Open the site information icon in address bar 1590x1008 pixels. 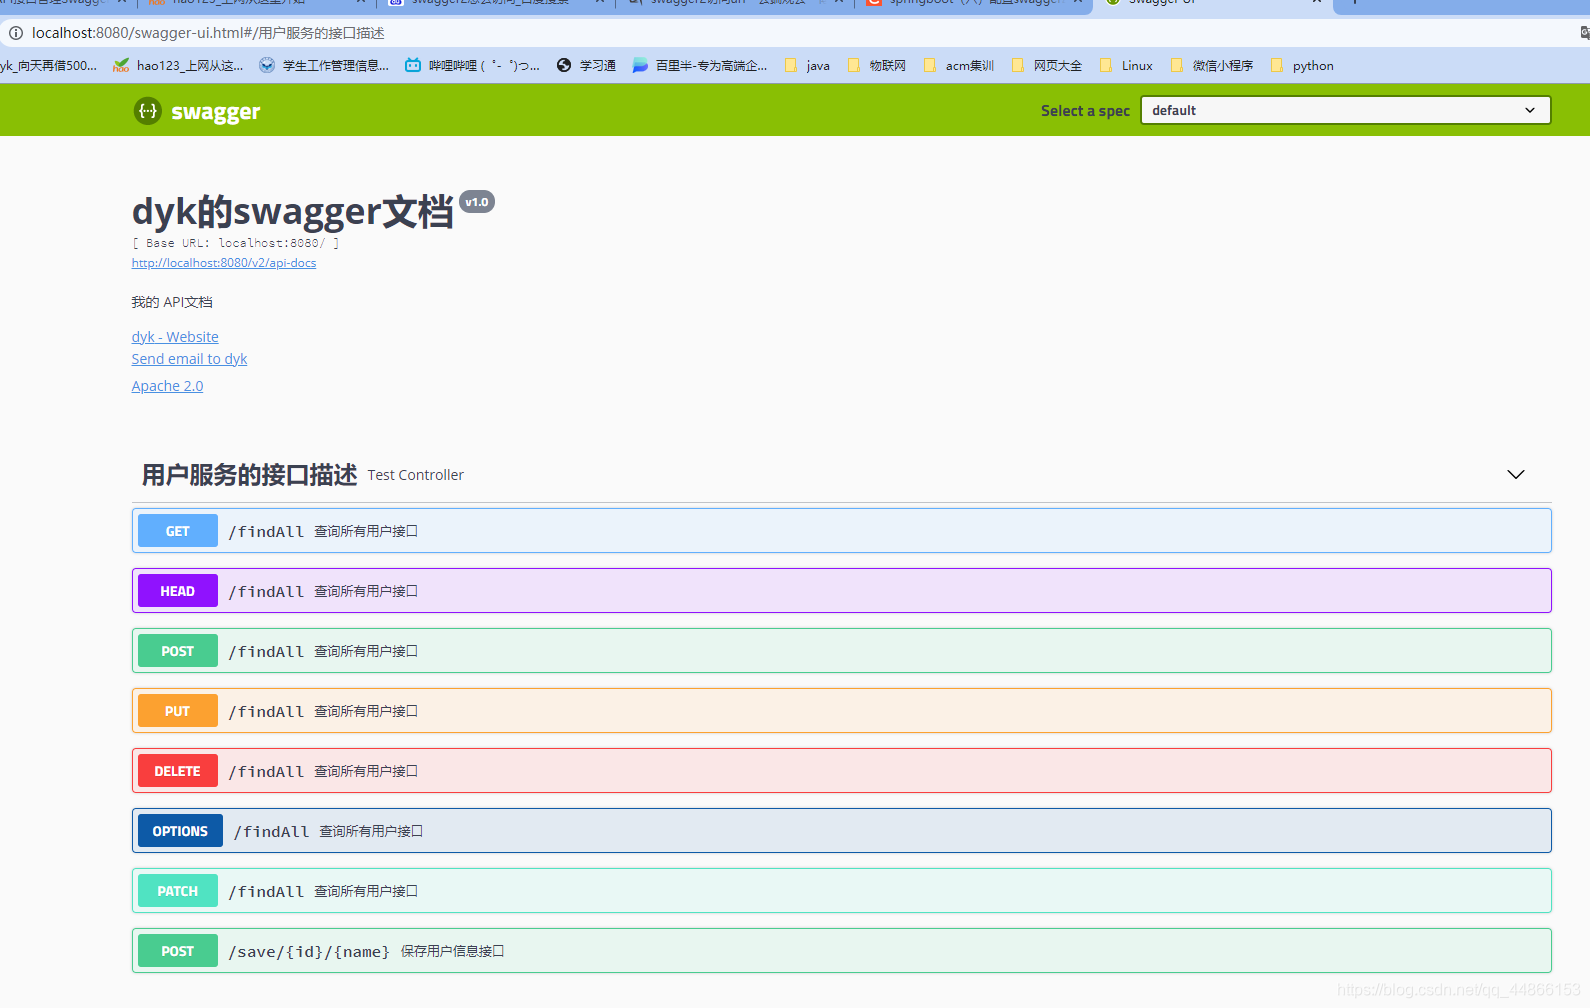click(x=15, y=33)
